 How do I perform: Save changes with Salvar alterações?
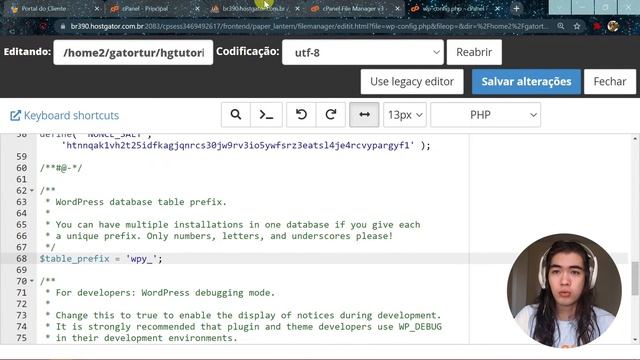coord(526,82)
